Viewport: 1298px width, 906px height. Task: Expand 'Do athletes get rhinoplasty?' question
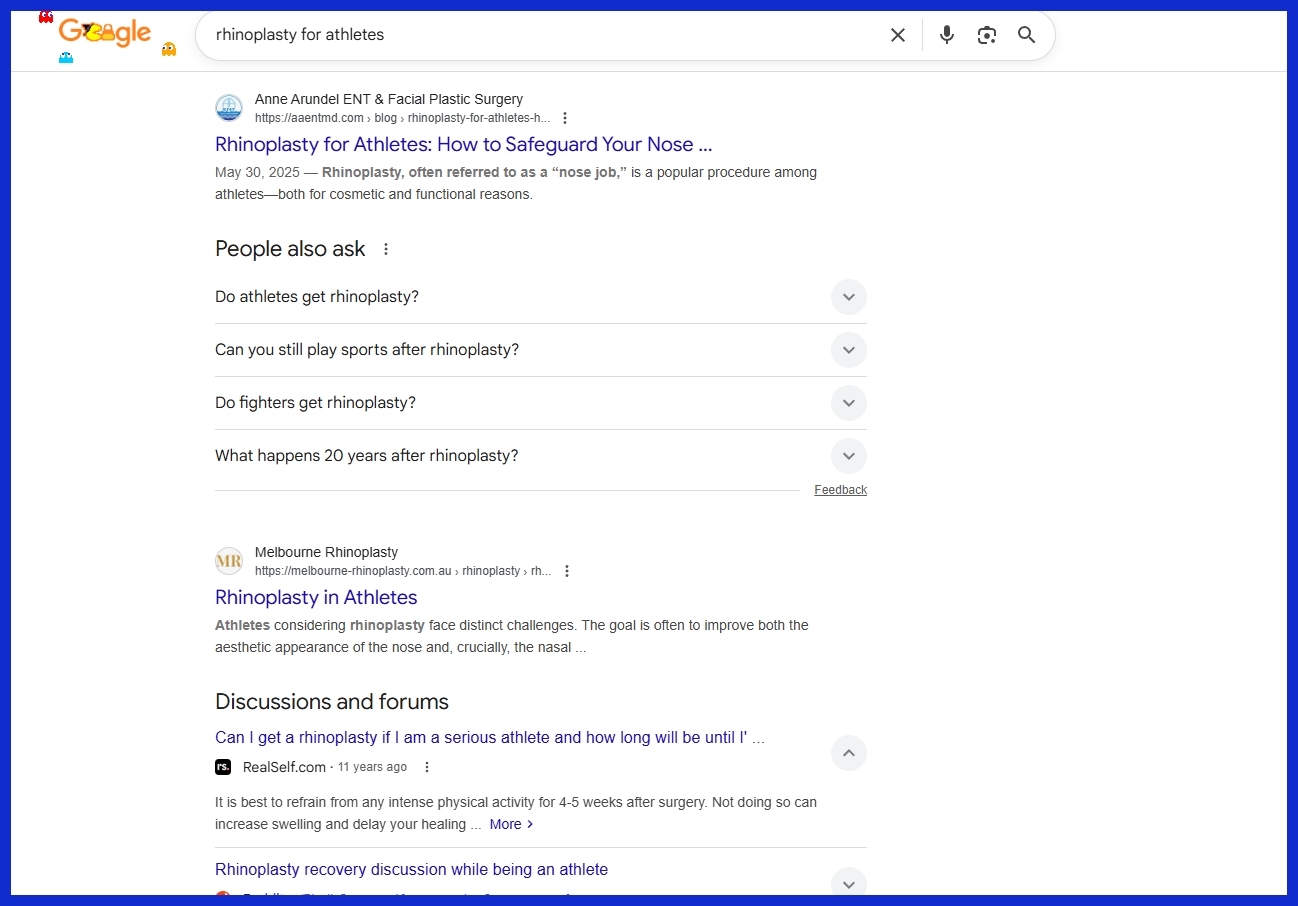point(848,297)
